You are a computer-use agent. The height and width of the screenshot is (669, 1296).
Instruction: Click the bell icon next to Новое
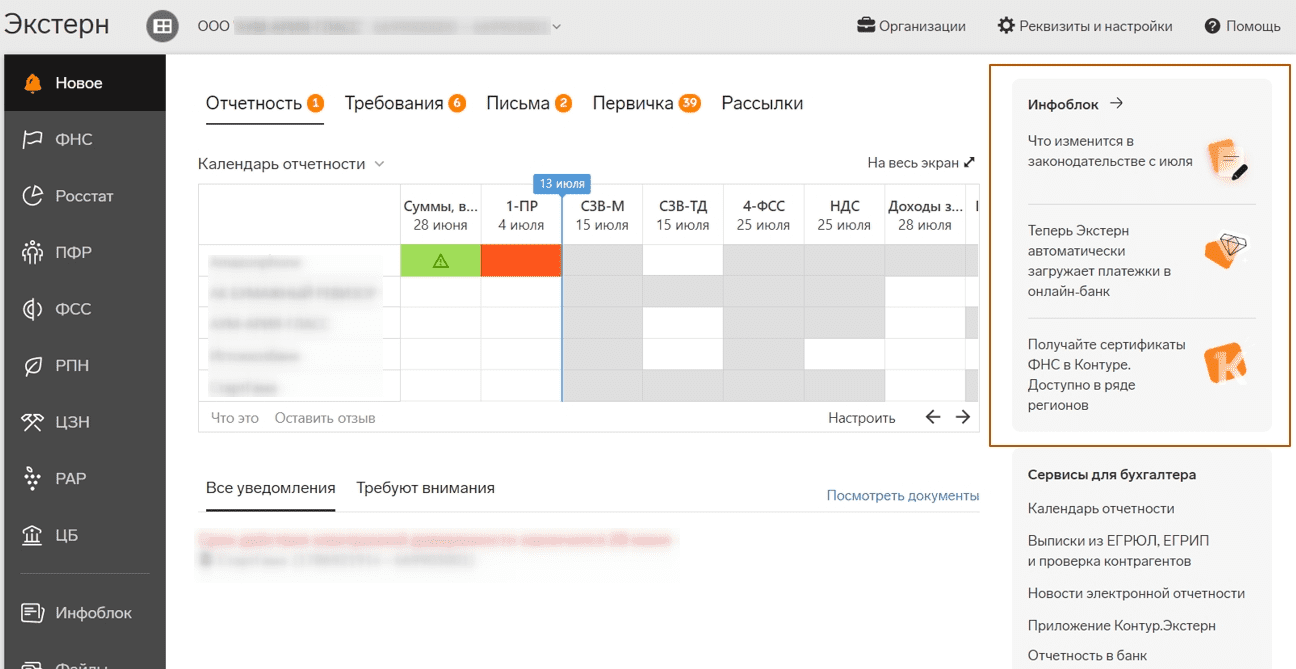pyautogui.click(x=33, y=83)
